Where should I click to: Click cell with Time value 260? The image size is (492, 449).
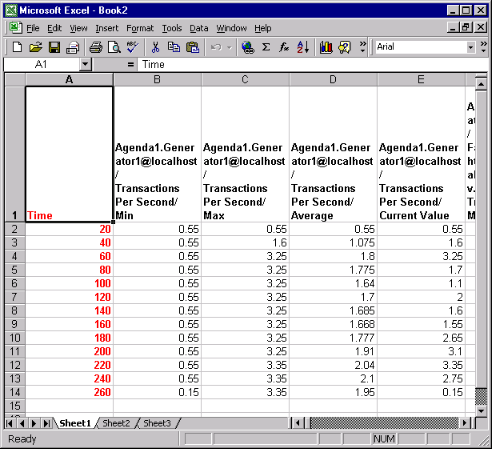click(x=69, y=392)
